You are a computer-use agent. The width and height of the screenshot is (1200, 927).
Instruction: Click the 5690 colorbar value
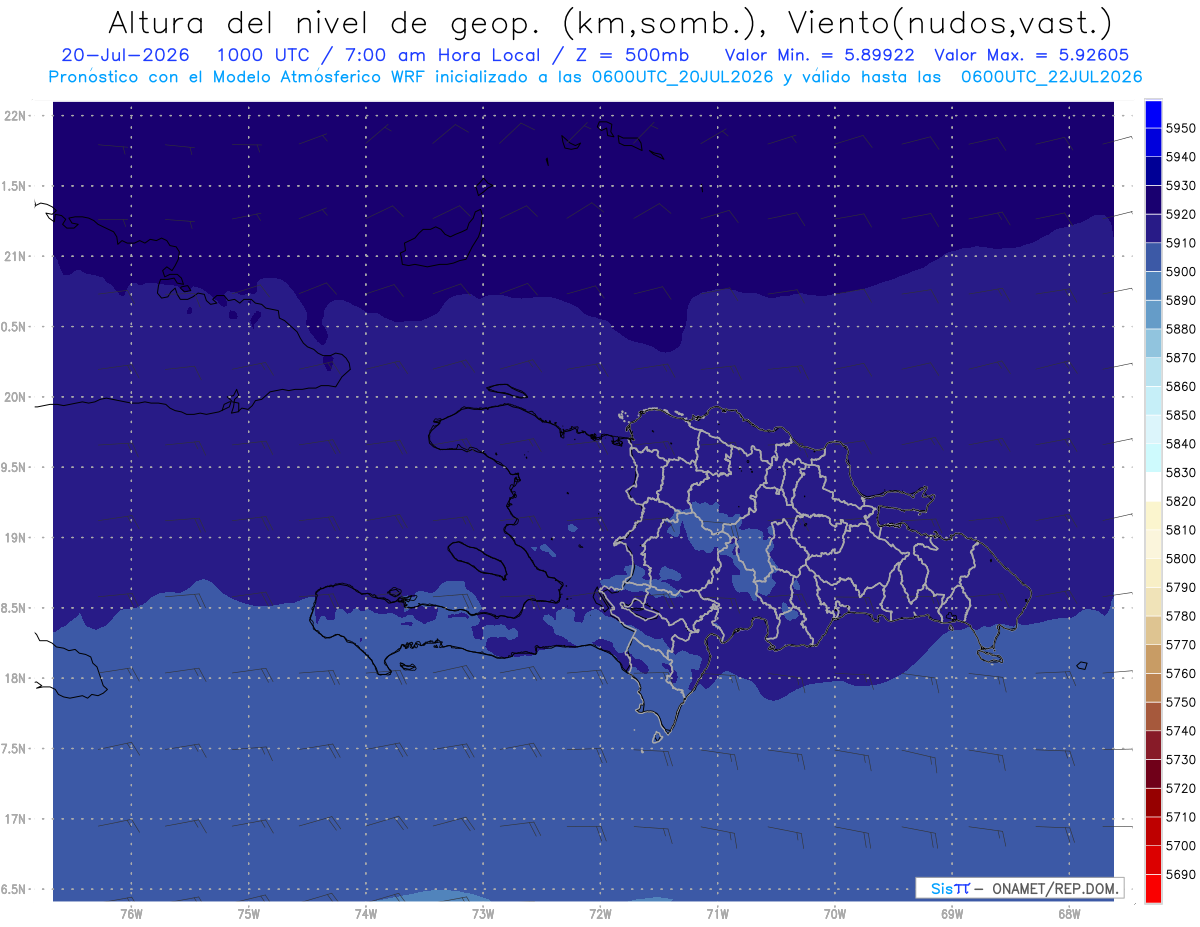(1180, 875)
